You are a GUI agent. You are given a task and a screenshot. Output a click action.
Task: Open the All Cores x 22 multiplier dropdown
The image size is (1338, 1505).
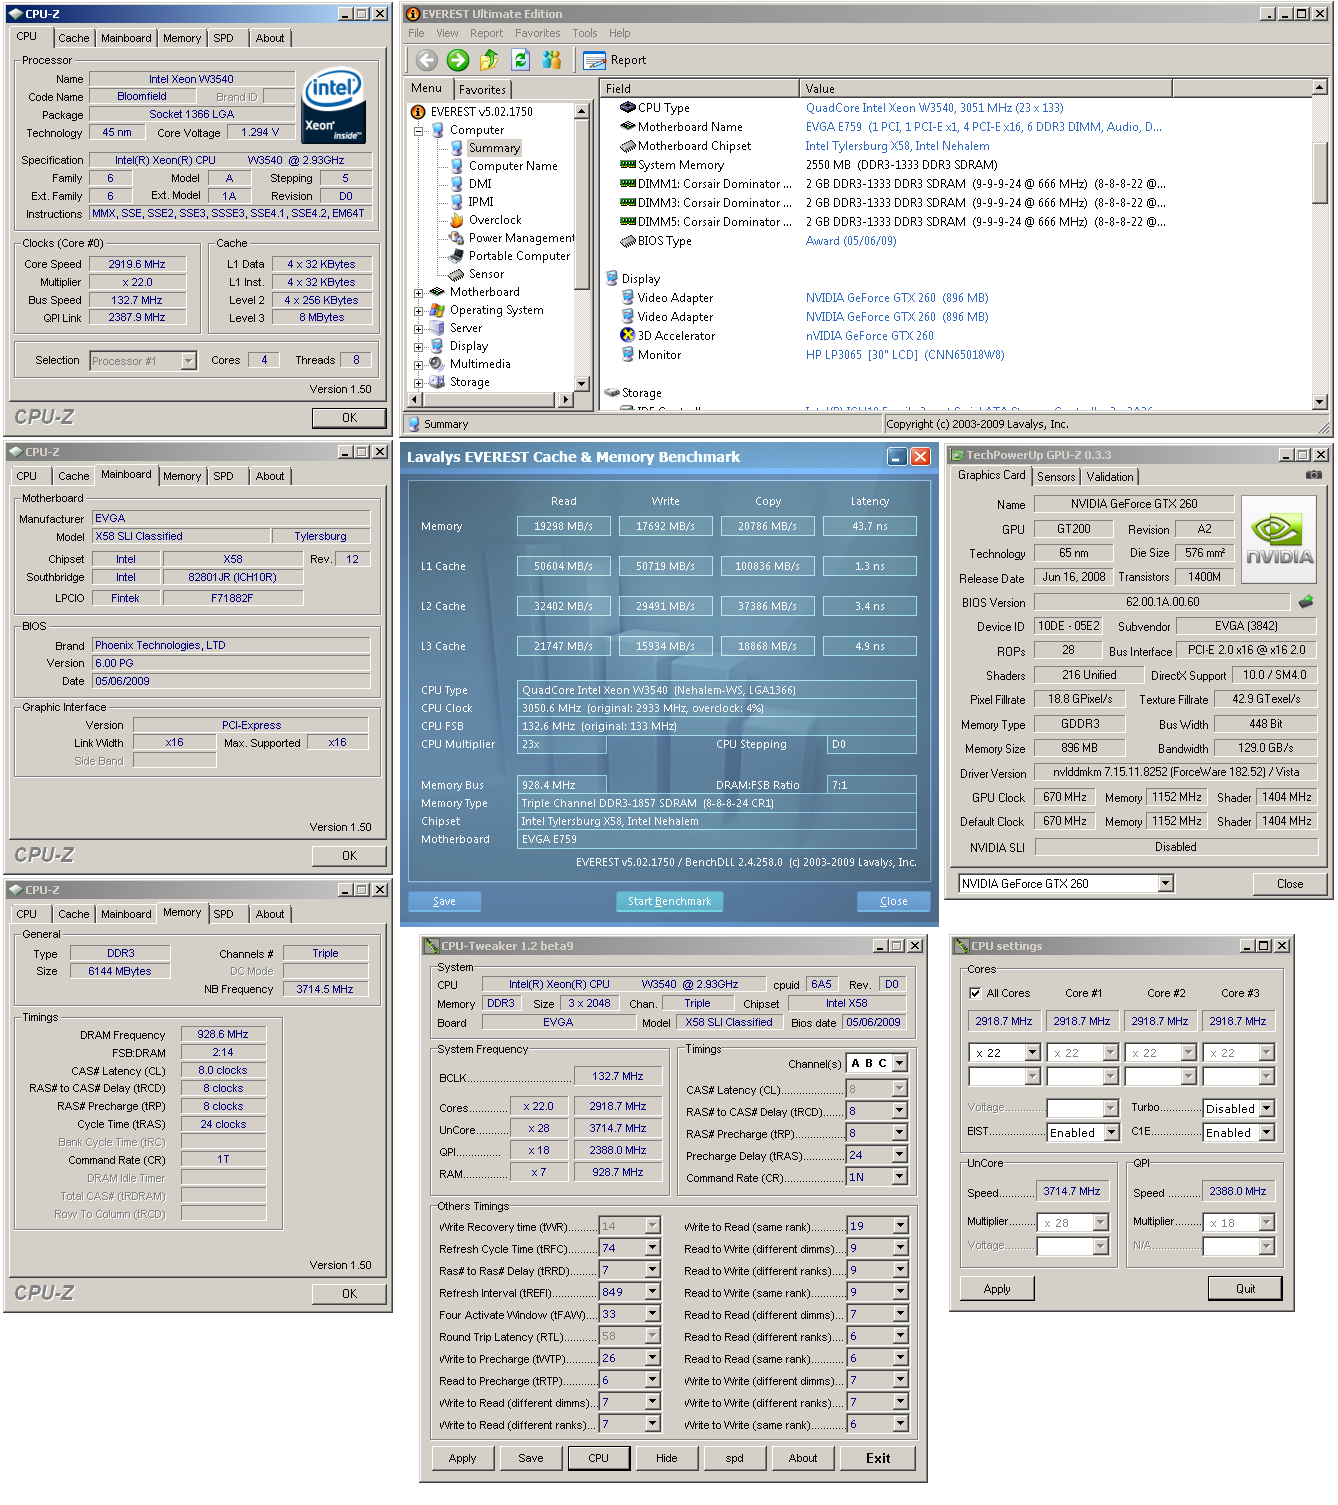tap(1033, 1052)
